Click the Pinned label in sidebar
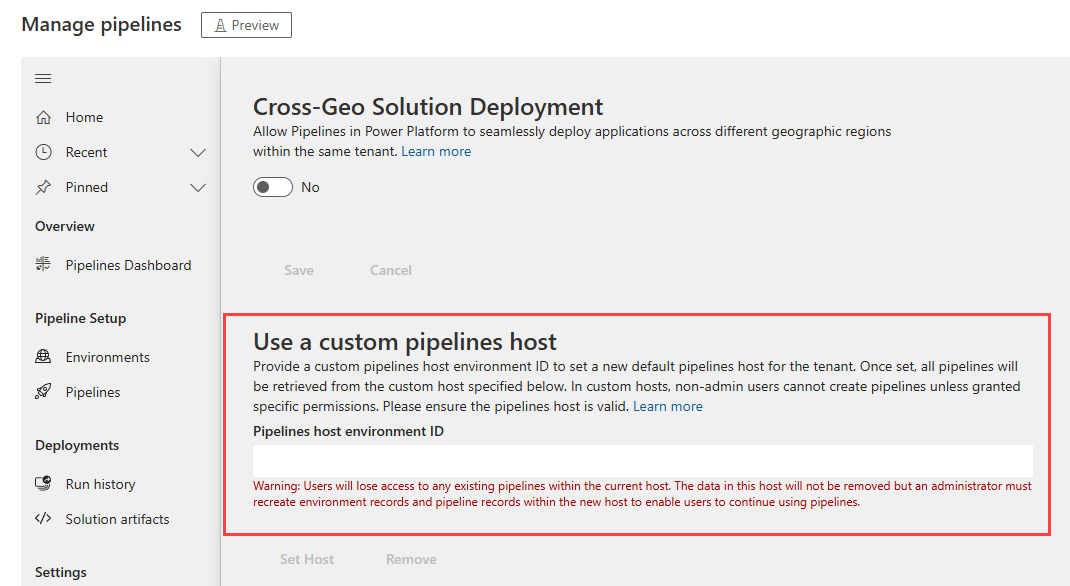This screenshot has height=586, width=1070. [87, 187]
